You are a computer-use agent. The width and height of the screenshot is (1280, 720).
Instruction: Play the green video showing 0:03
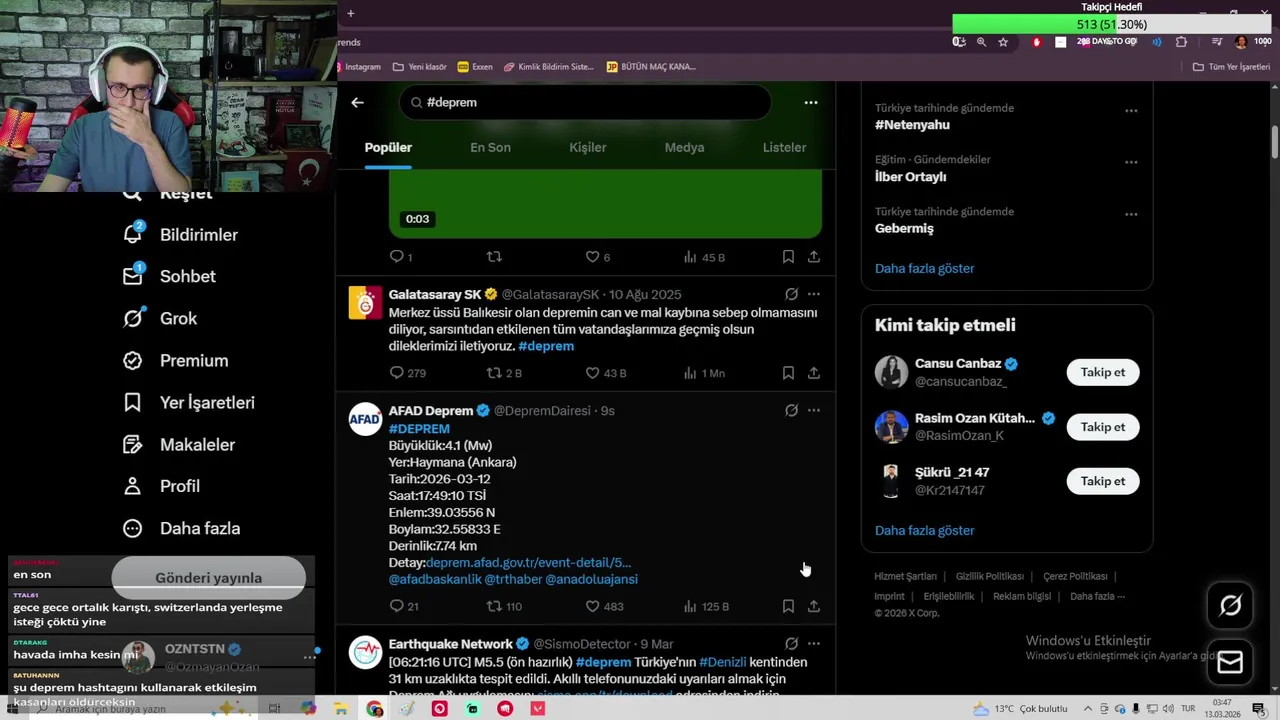click(x=605, y=203)
